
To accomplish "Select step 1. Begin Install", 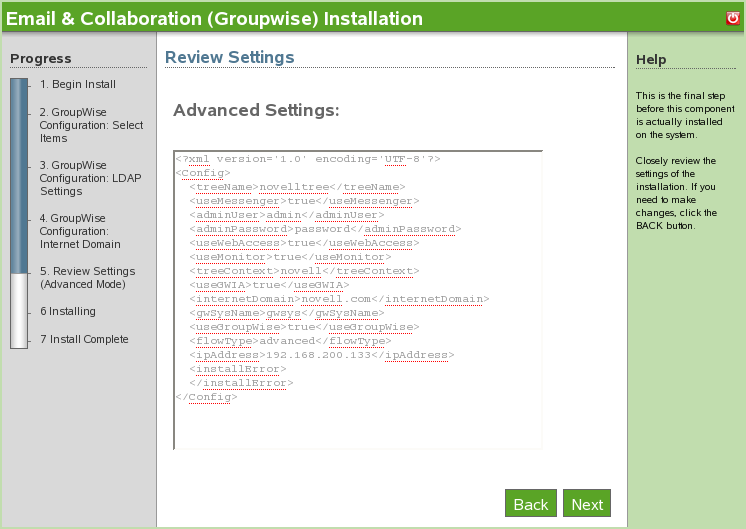I will [x=78, y=84].
